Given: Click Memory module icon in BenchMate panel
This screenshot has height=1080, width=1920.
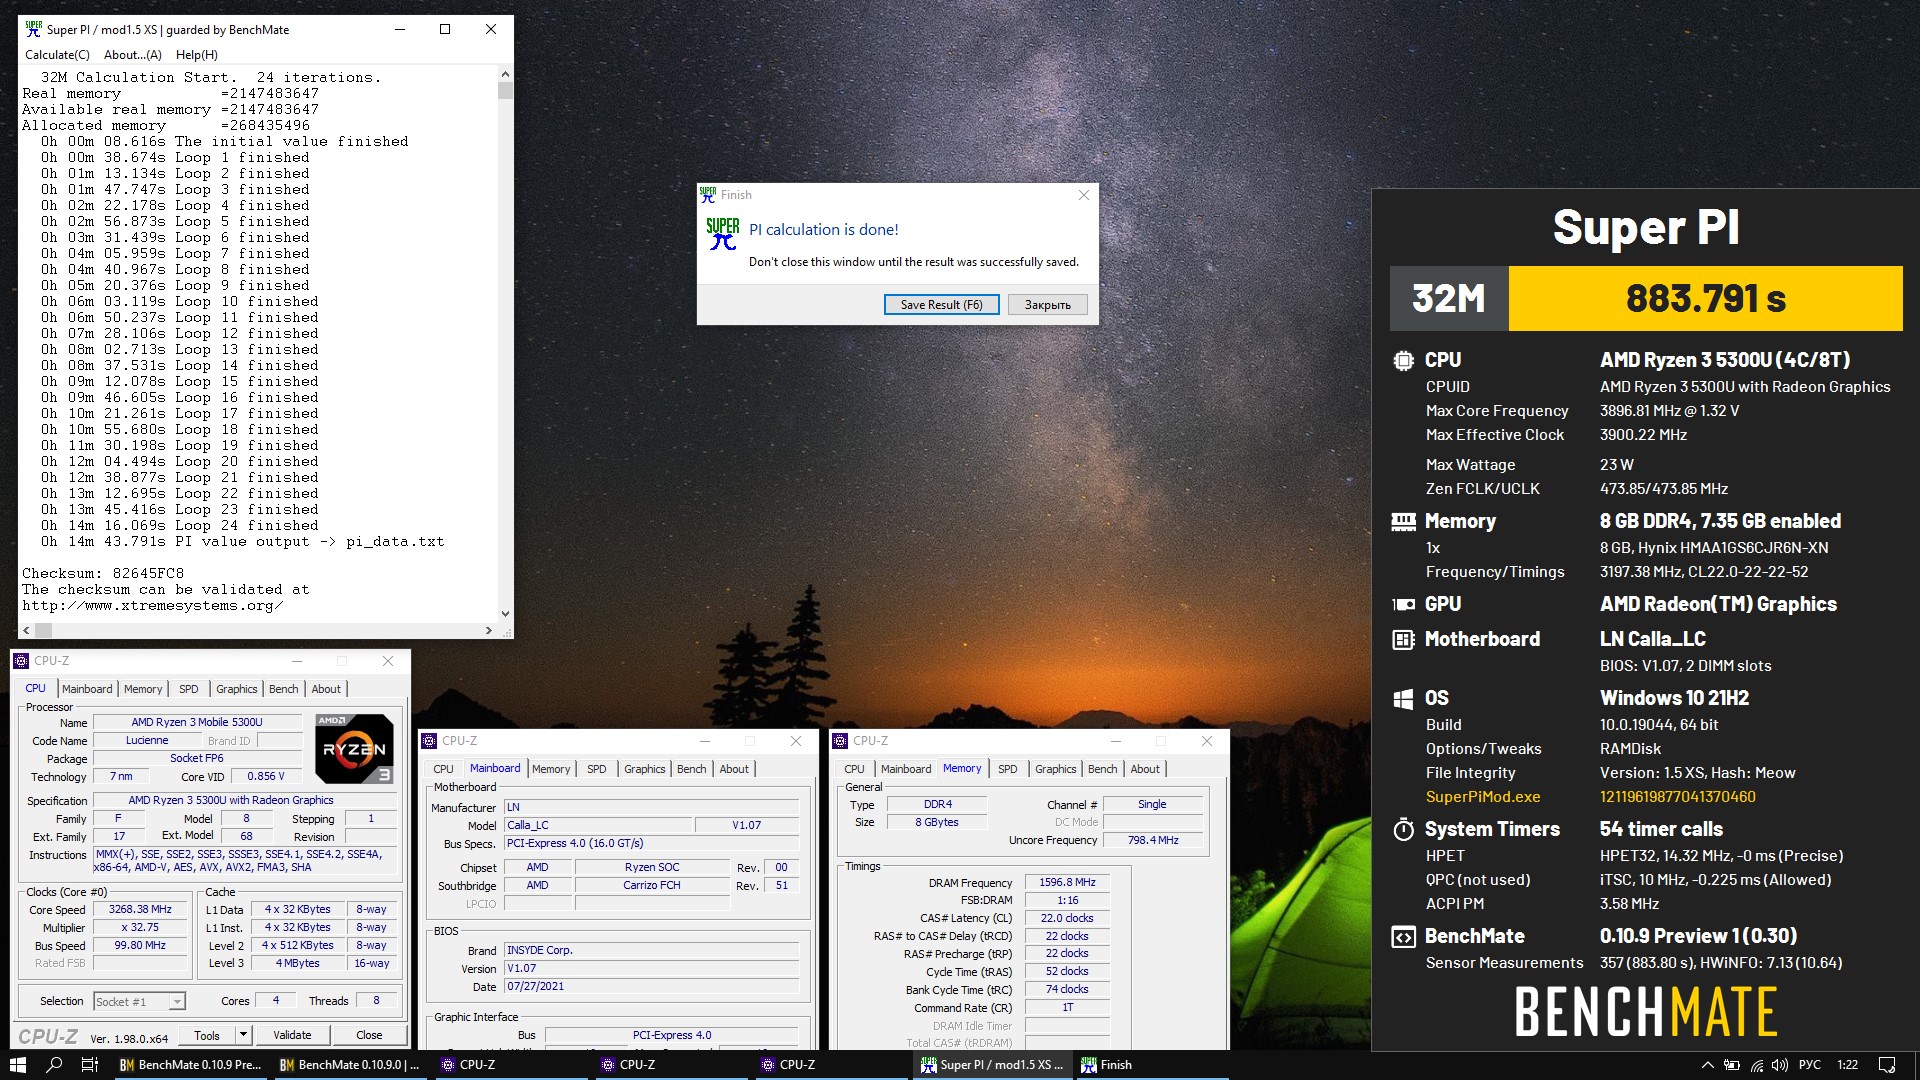Looking at the screenshot, I should (x=1403, y=521).
